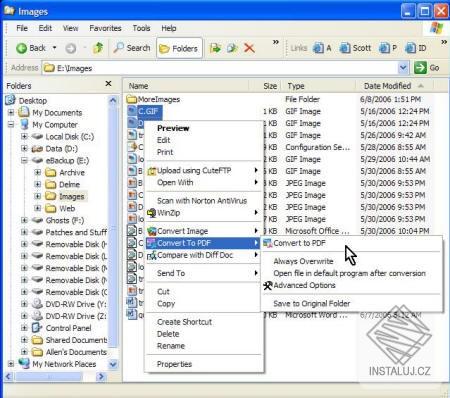
Task: Select DVD-RW Drive (Y:) icon
Action: (x=37, y=304)
